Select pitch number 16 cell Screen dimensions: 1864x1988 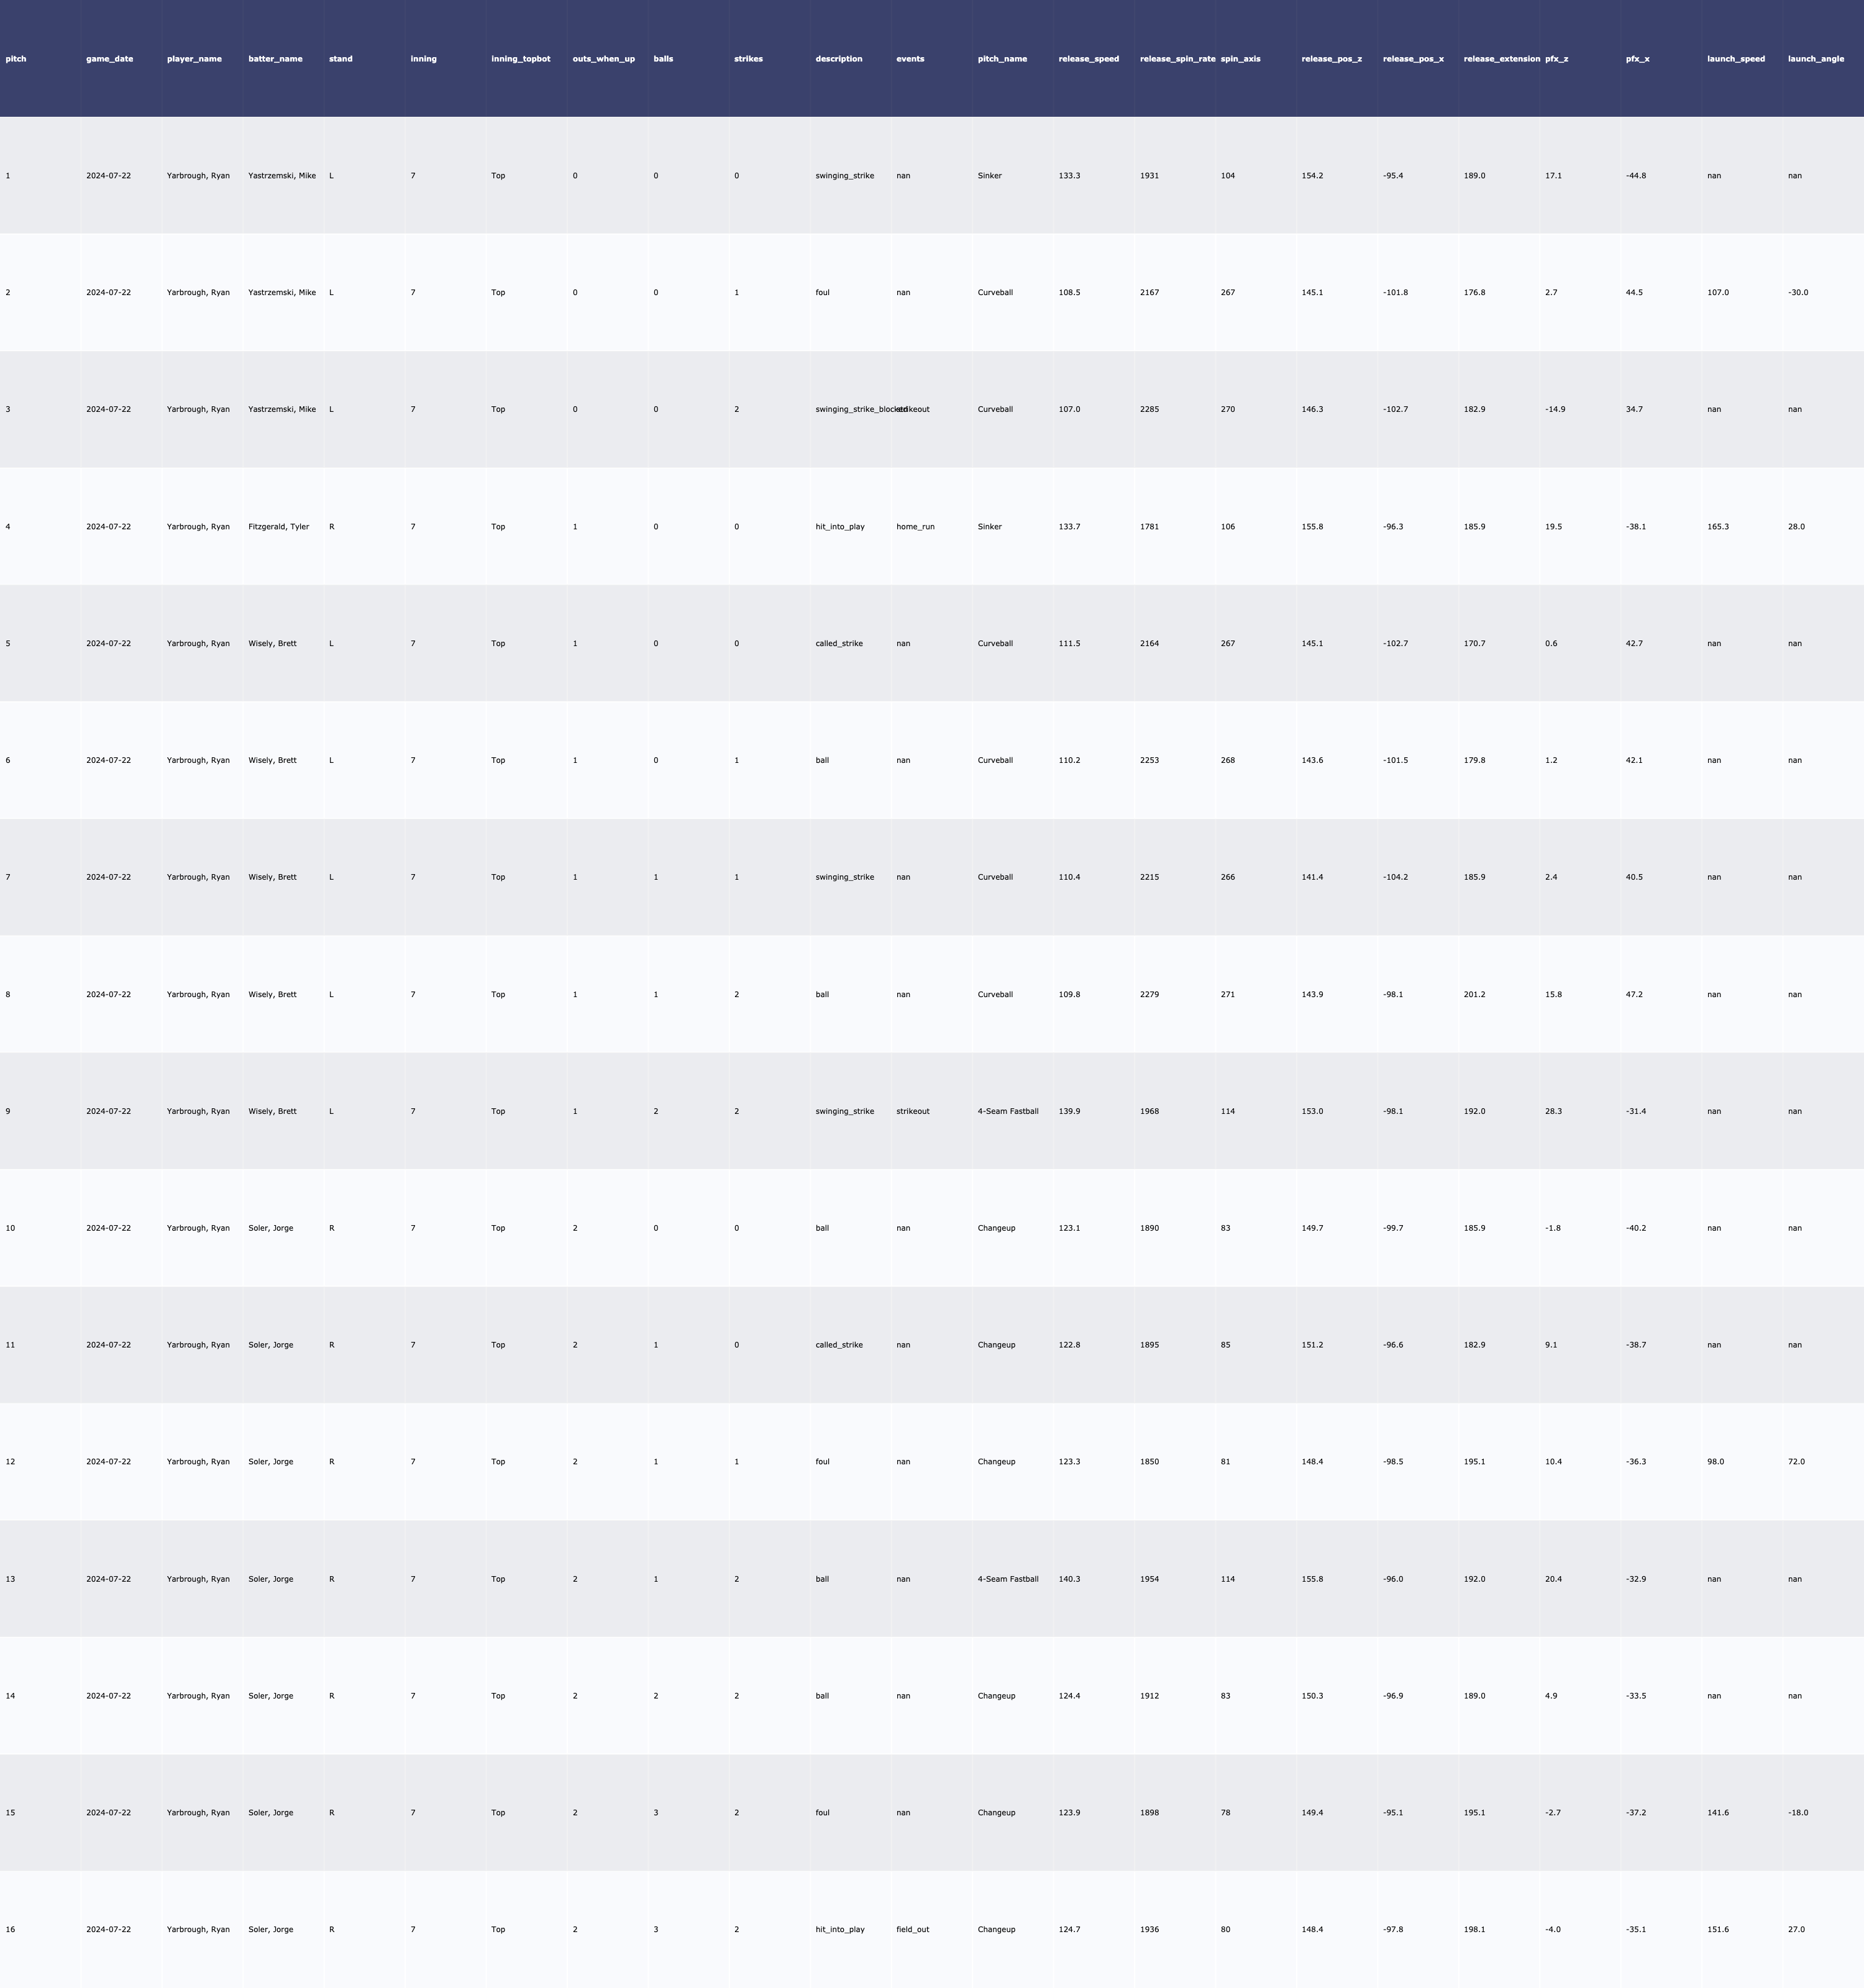point(10,1929)
